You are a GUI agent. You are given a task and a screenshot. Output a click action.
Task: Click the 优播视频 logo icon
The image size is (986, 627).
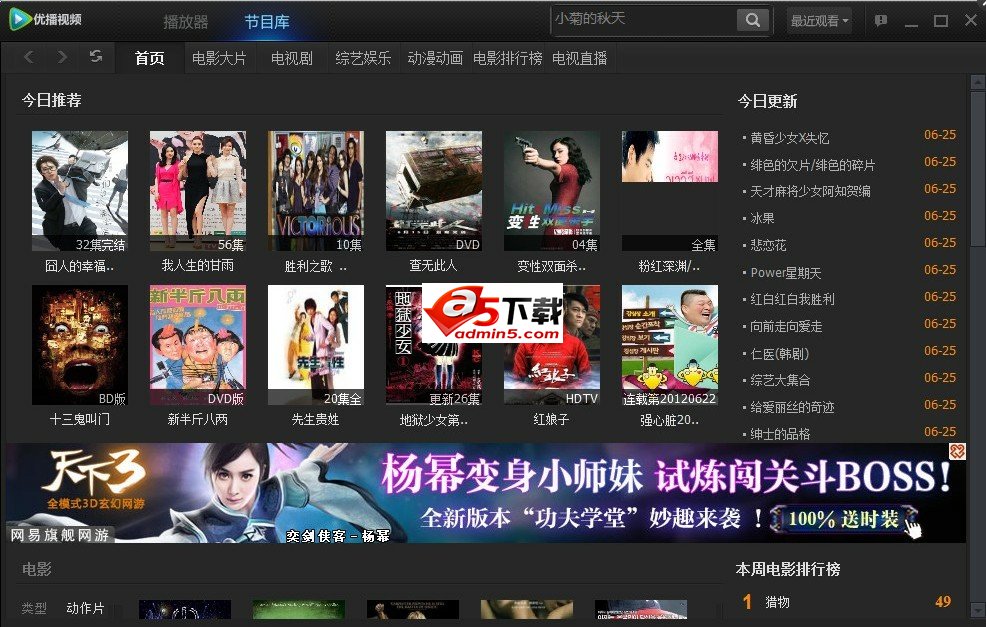(x=19, y=19)
